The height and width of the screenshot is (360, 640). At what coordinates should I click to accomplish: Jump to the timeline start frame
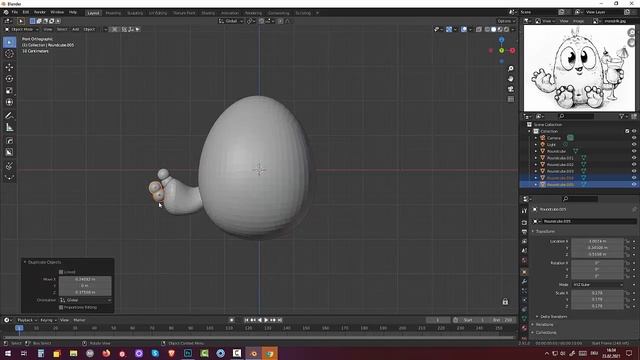(246, 320)
